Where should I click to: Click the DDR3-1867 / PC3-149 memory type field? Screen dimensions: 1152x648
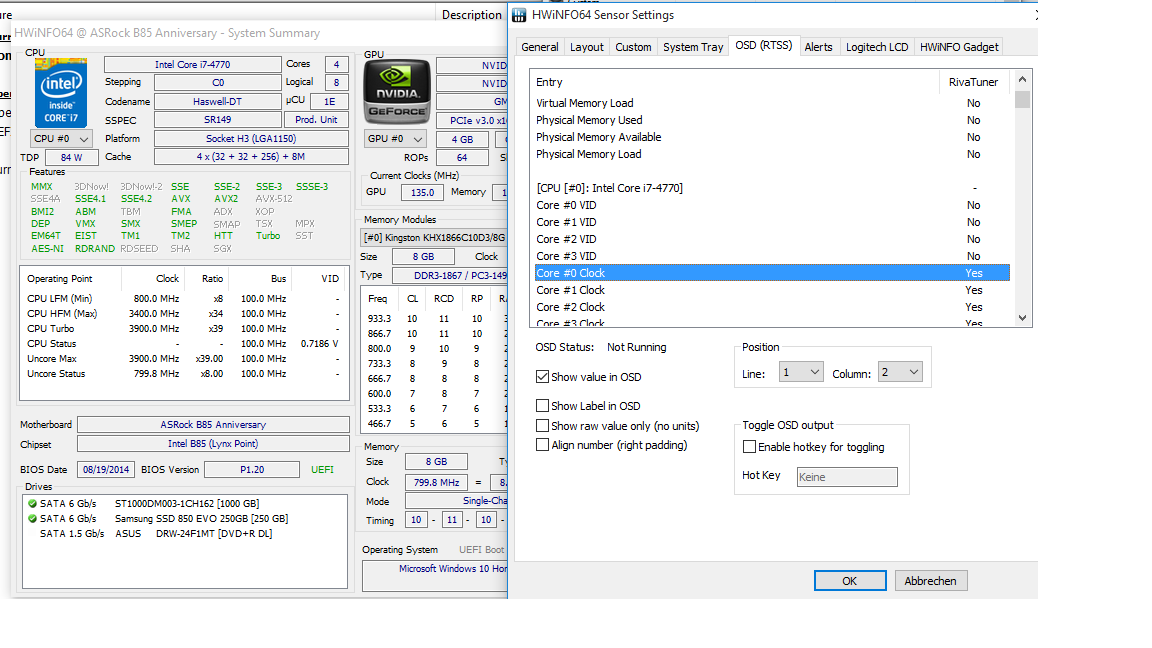(x=450, y=276)
